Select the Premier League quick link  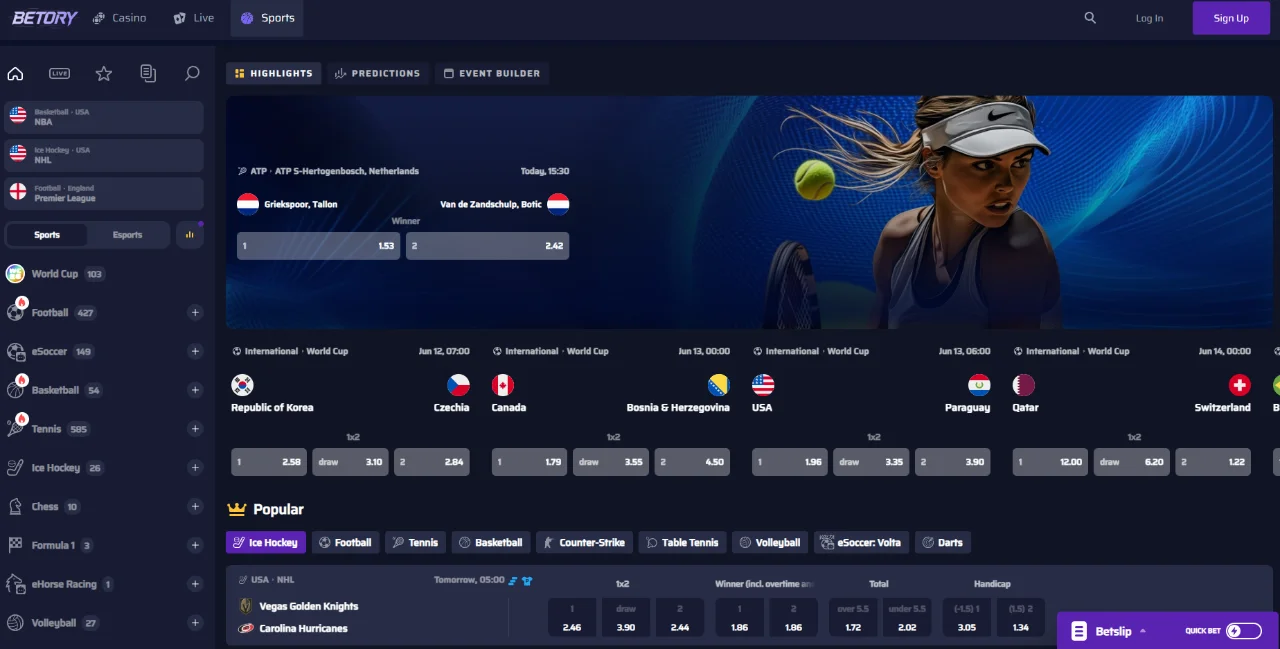pyautogui.click(x=104, y=194)
